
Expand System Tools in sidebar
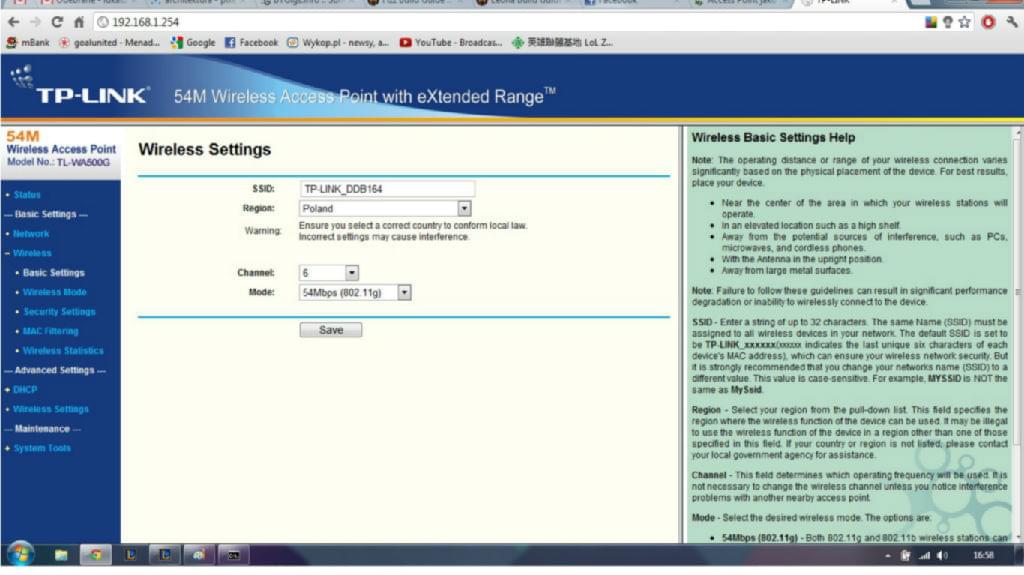click(x=42, y=448)
